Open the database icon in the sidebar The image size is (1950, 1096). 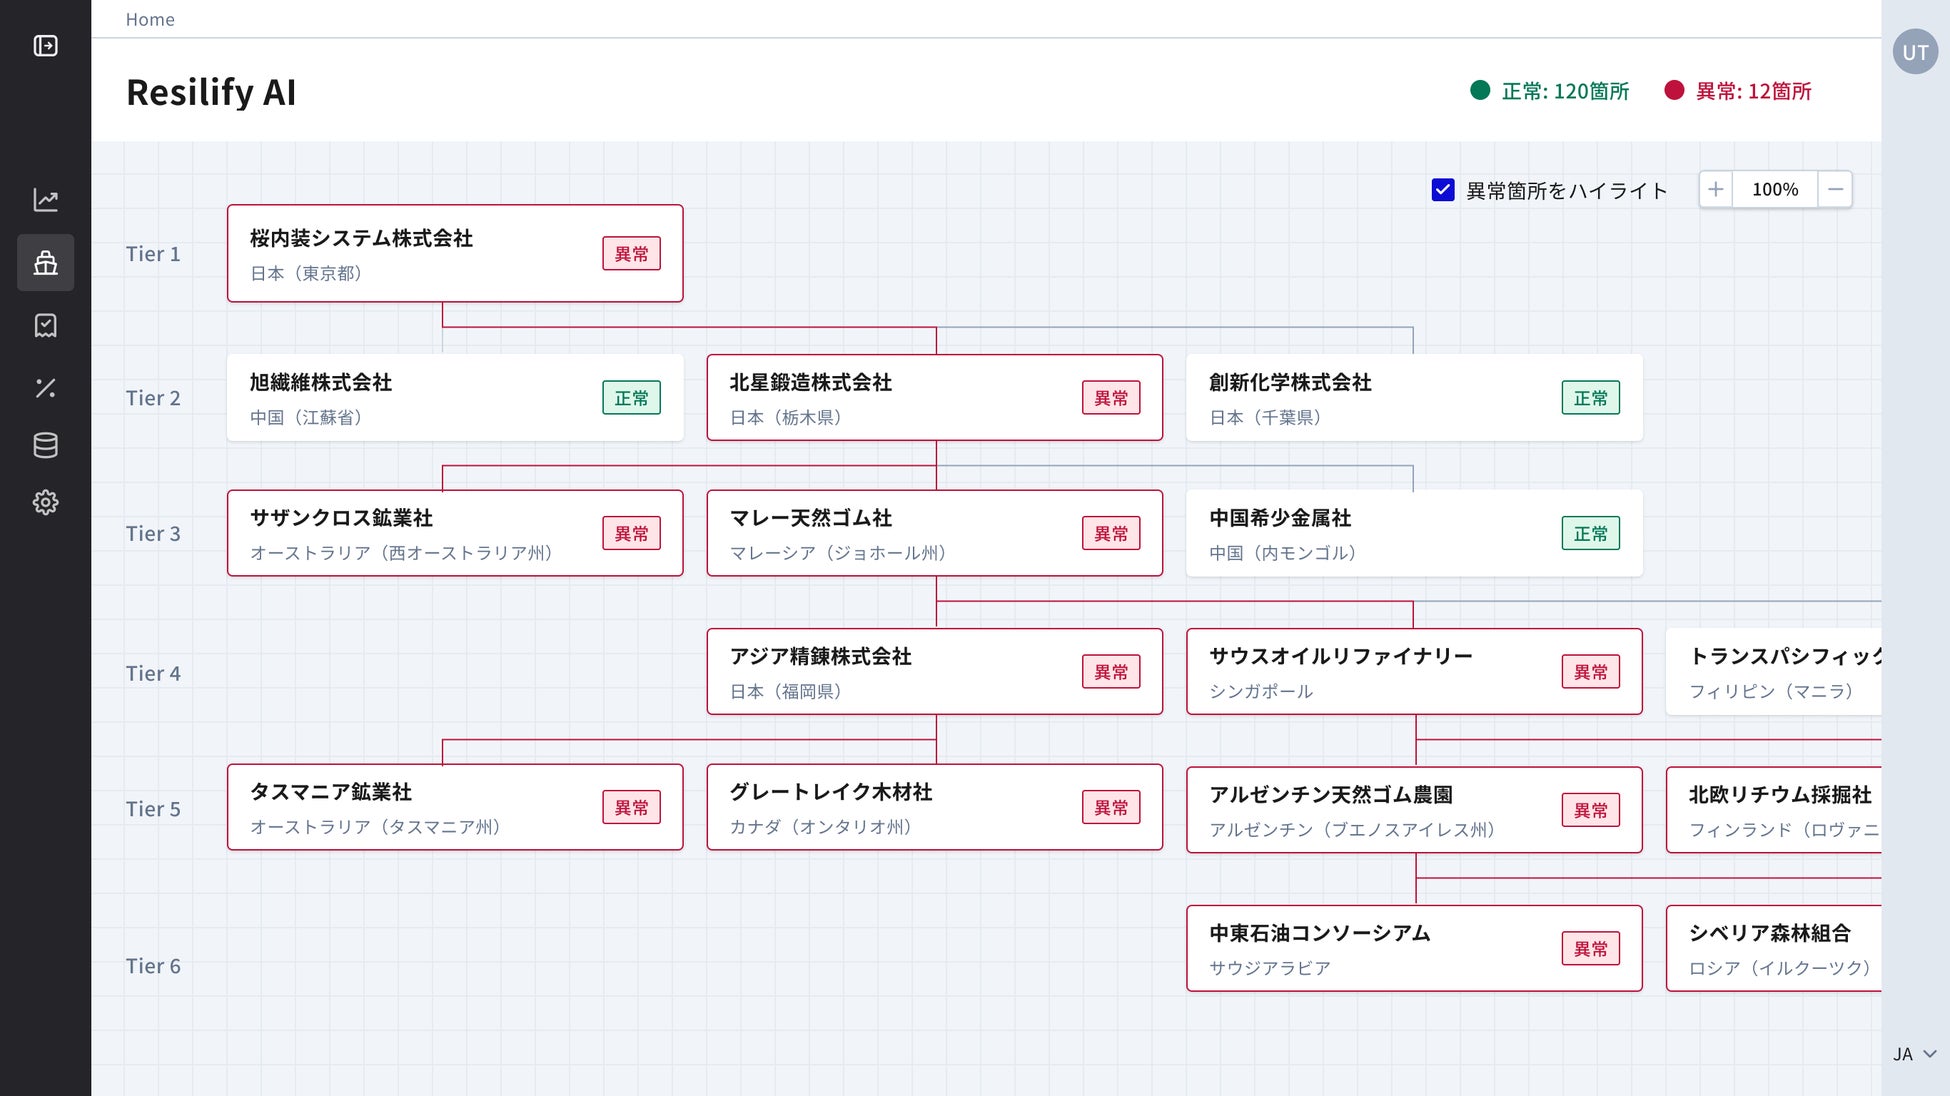pyautogui.click(x=45, y=445)
